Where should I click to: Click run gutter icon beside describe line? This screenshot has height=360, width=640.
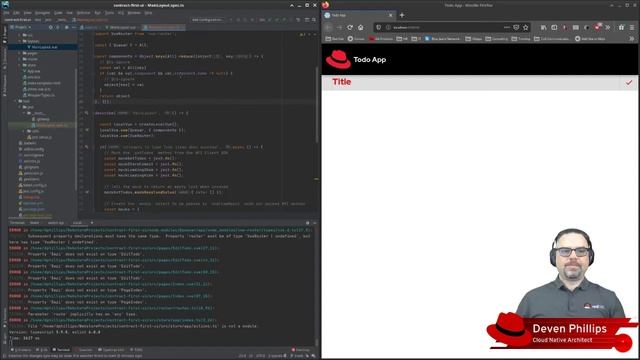coord(87,113)
